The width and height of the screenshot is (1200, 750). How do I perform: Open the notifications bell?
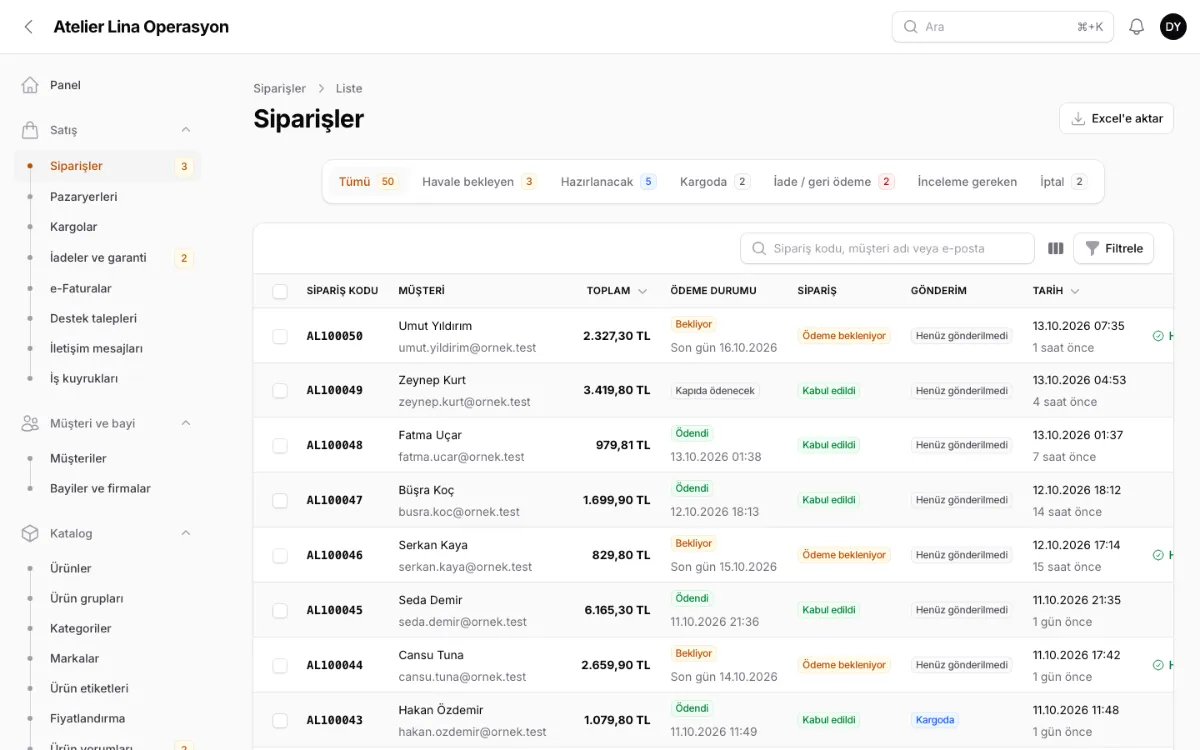tap(1136, 27)
